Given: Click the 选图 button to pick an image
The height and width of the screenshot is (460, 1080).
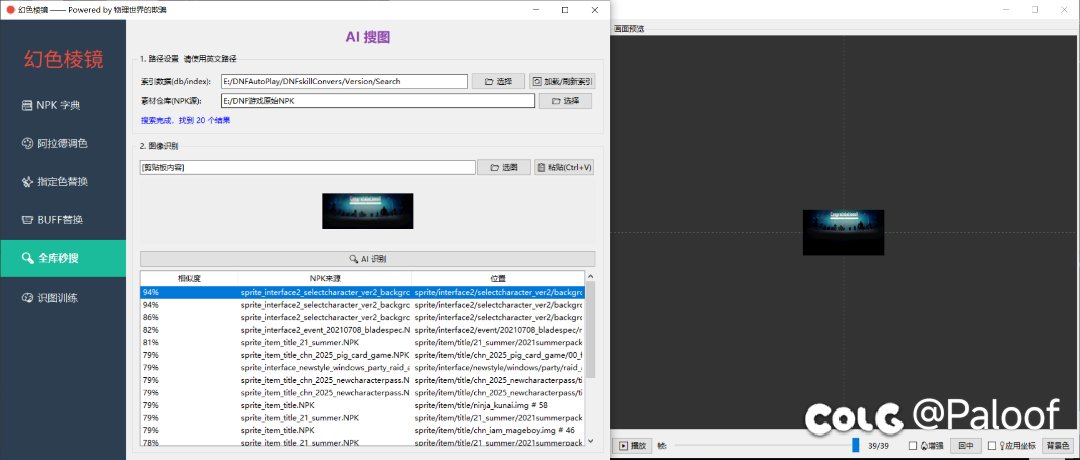Looking at the screenshot, I should [503, 167].
